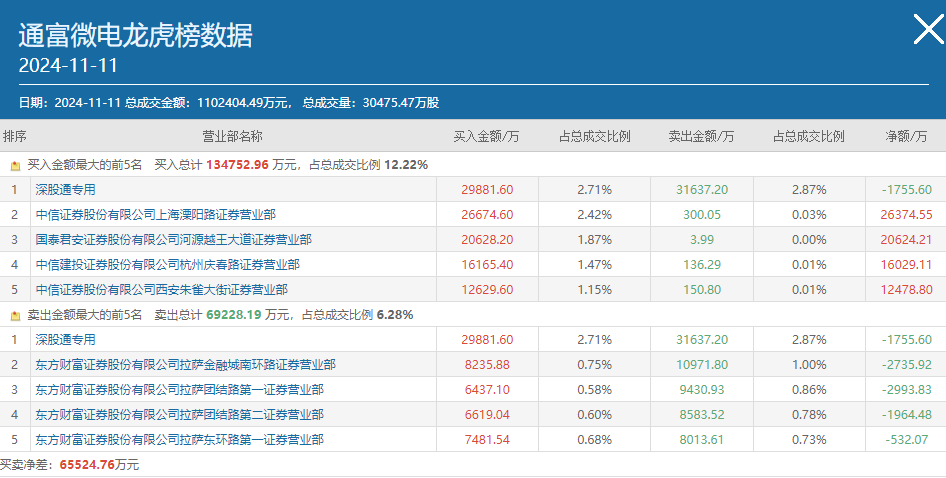The image size is (946, 478).
Task: Click the net amount 20624.21 cell
Action: pyautogui.click(x=906, y=240)
